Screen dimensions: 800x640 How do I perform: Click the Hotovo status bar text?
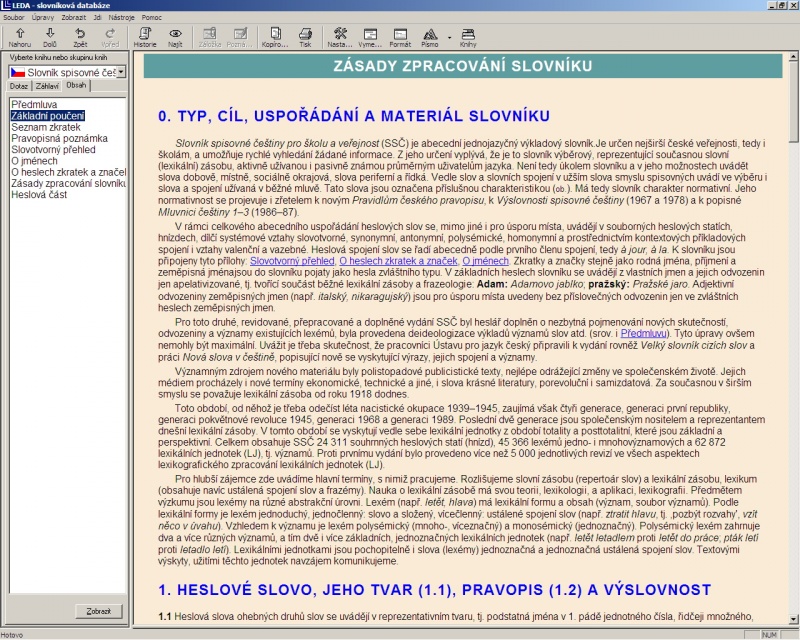click(x=12, y=635)
